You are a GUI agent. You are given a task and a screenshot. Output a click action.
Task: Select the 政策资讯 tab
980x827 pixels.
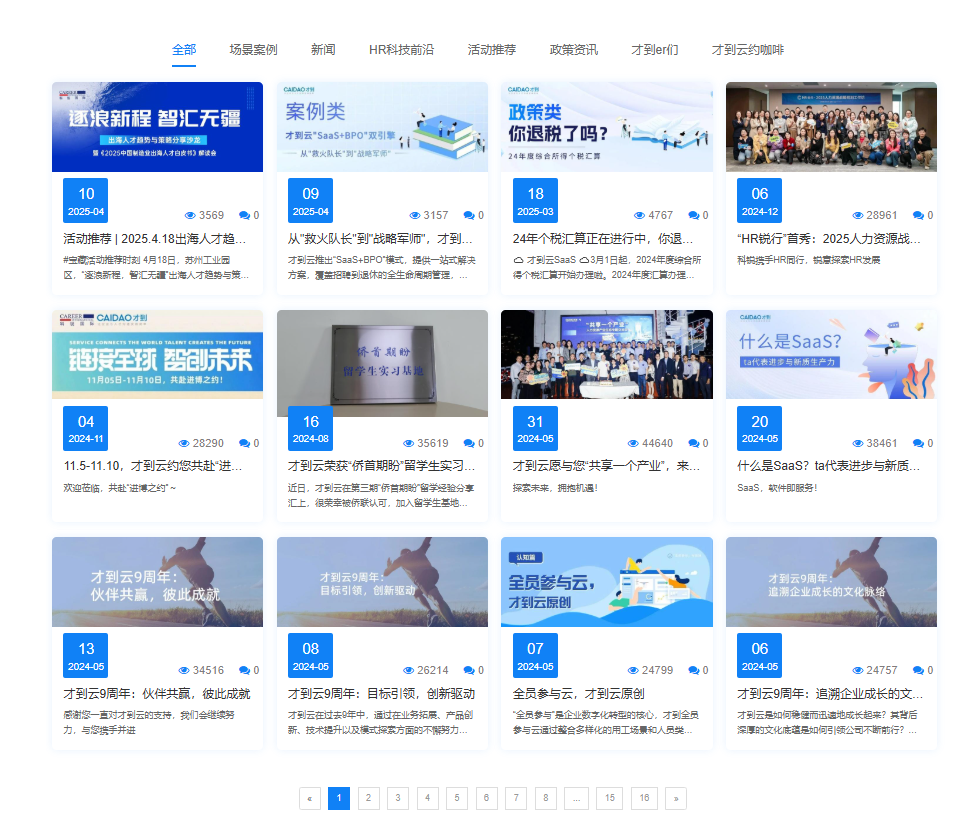[x=574, y=50]
